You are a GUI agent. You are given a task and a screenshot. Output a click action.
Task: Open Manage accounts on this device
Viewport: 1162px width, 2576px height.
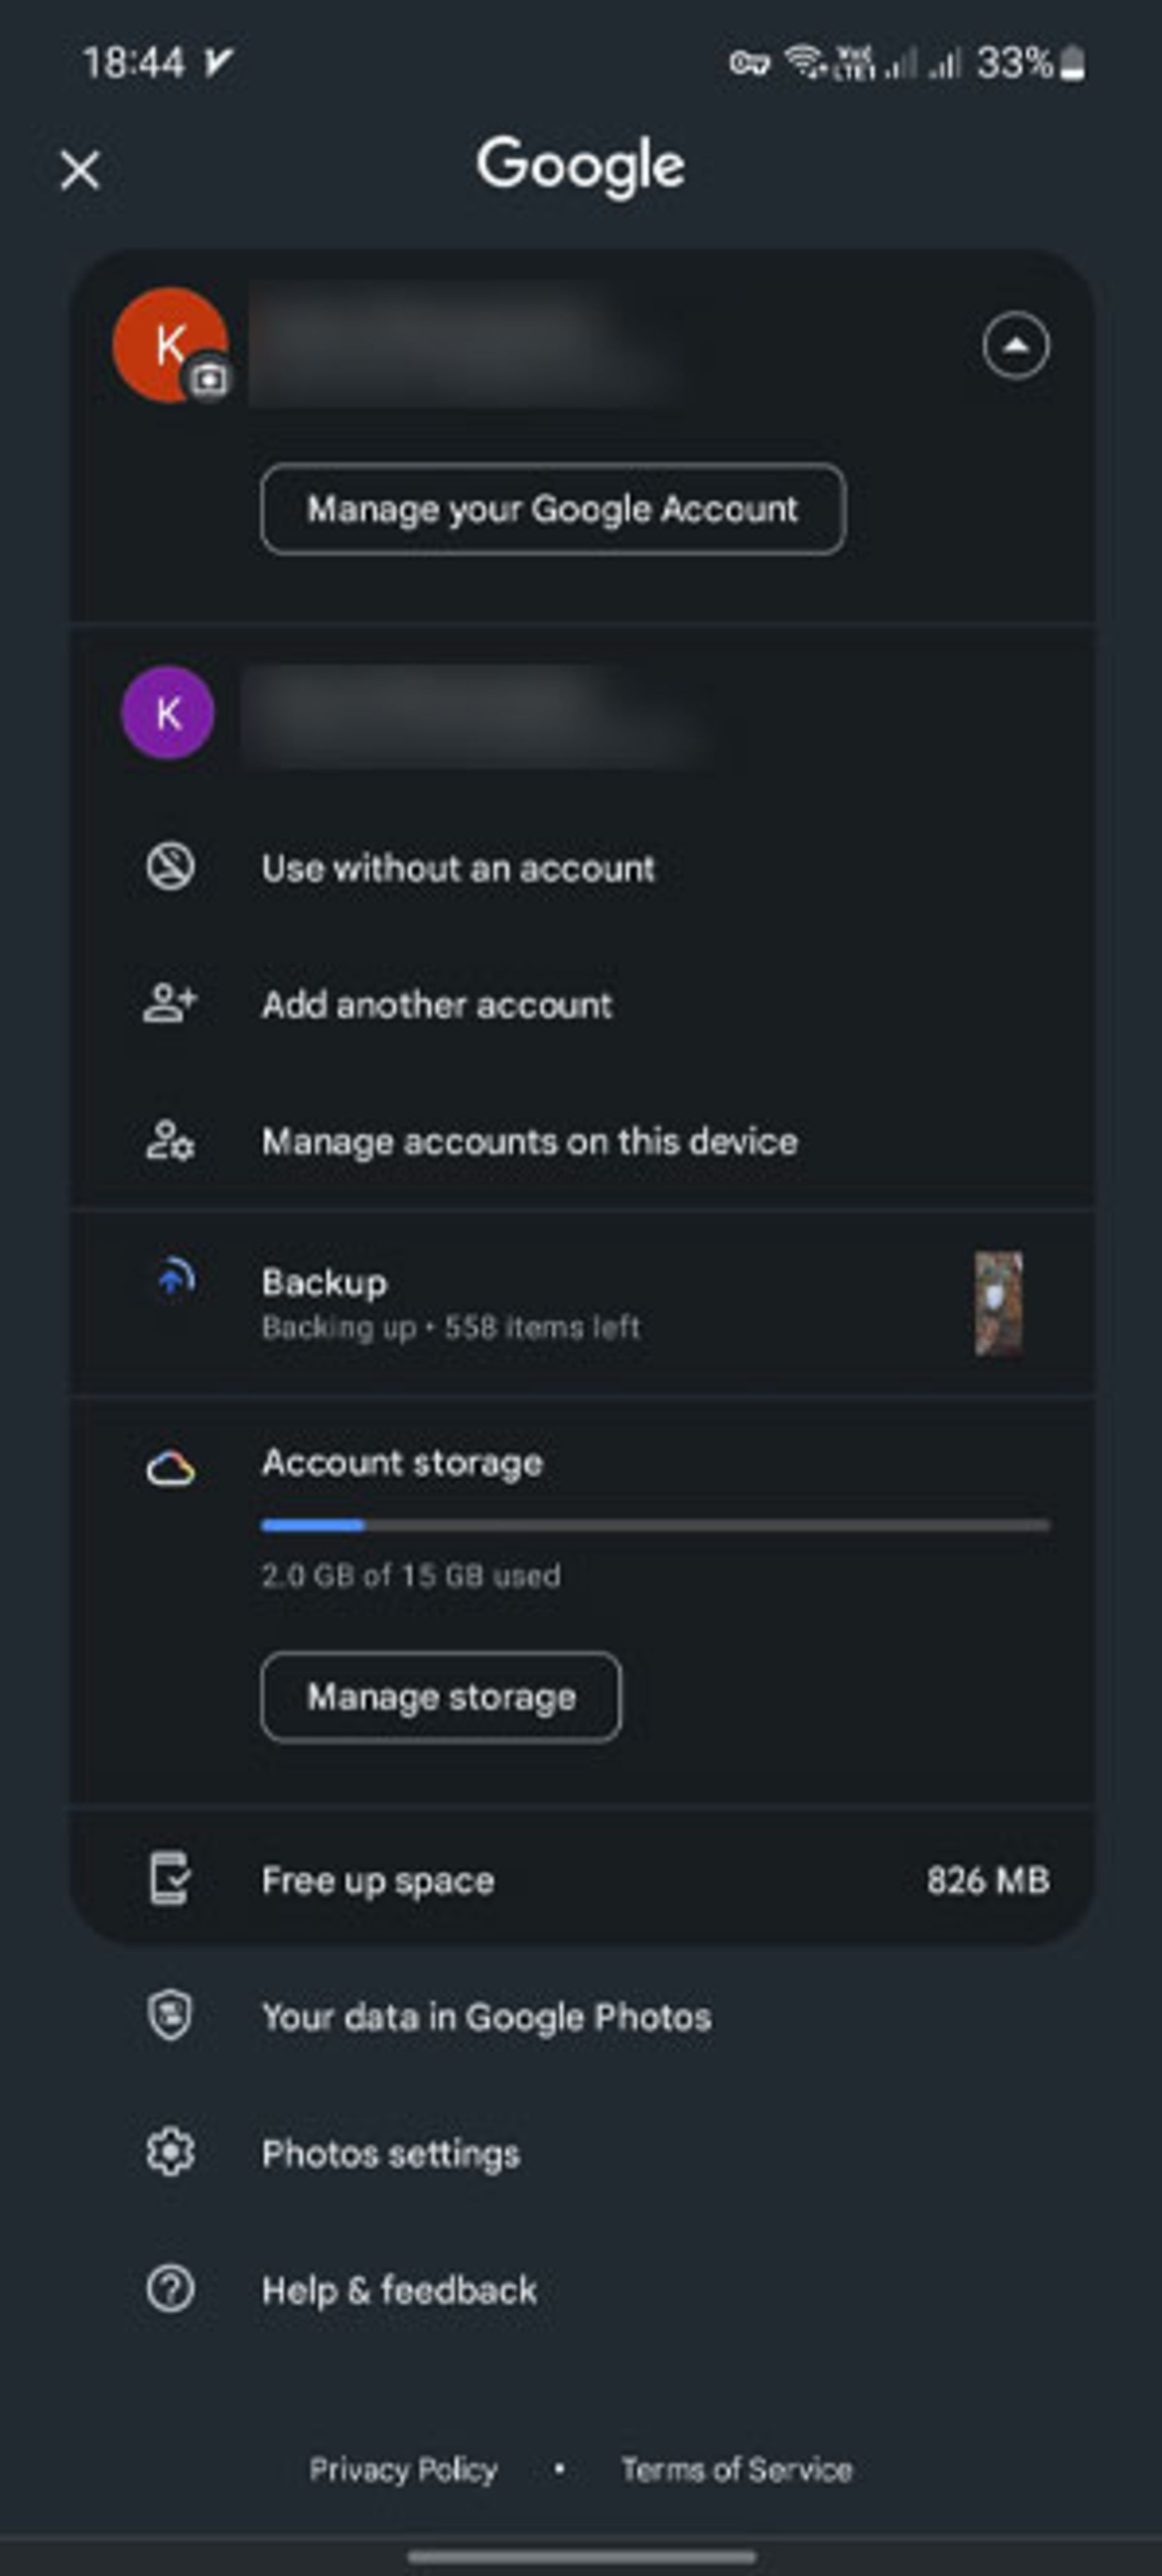581,1141
